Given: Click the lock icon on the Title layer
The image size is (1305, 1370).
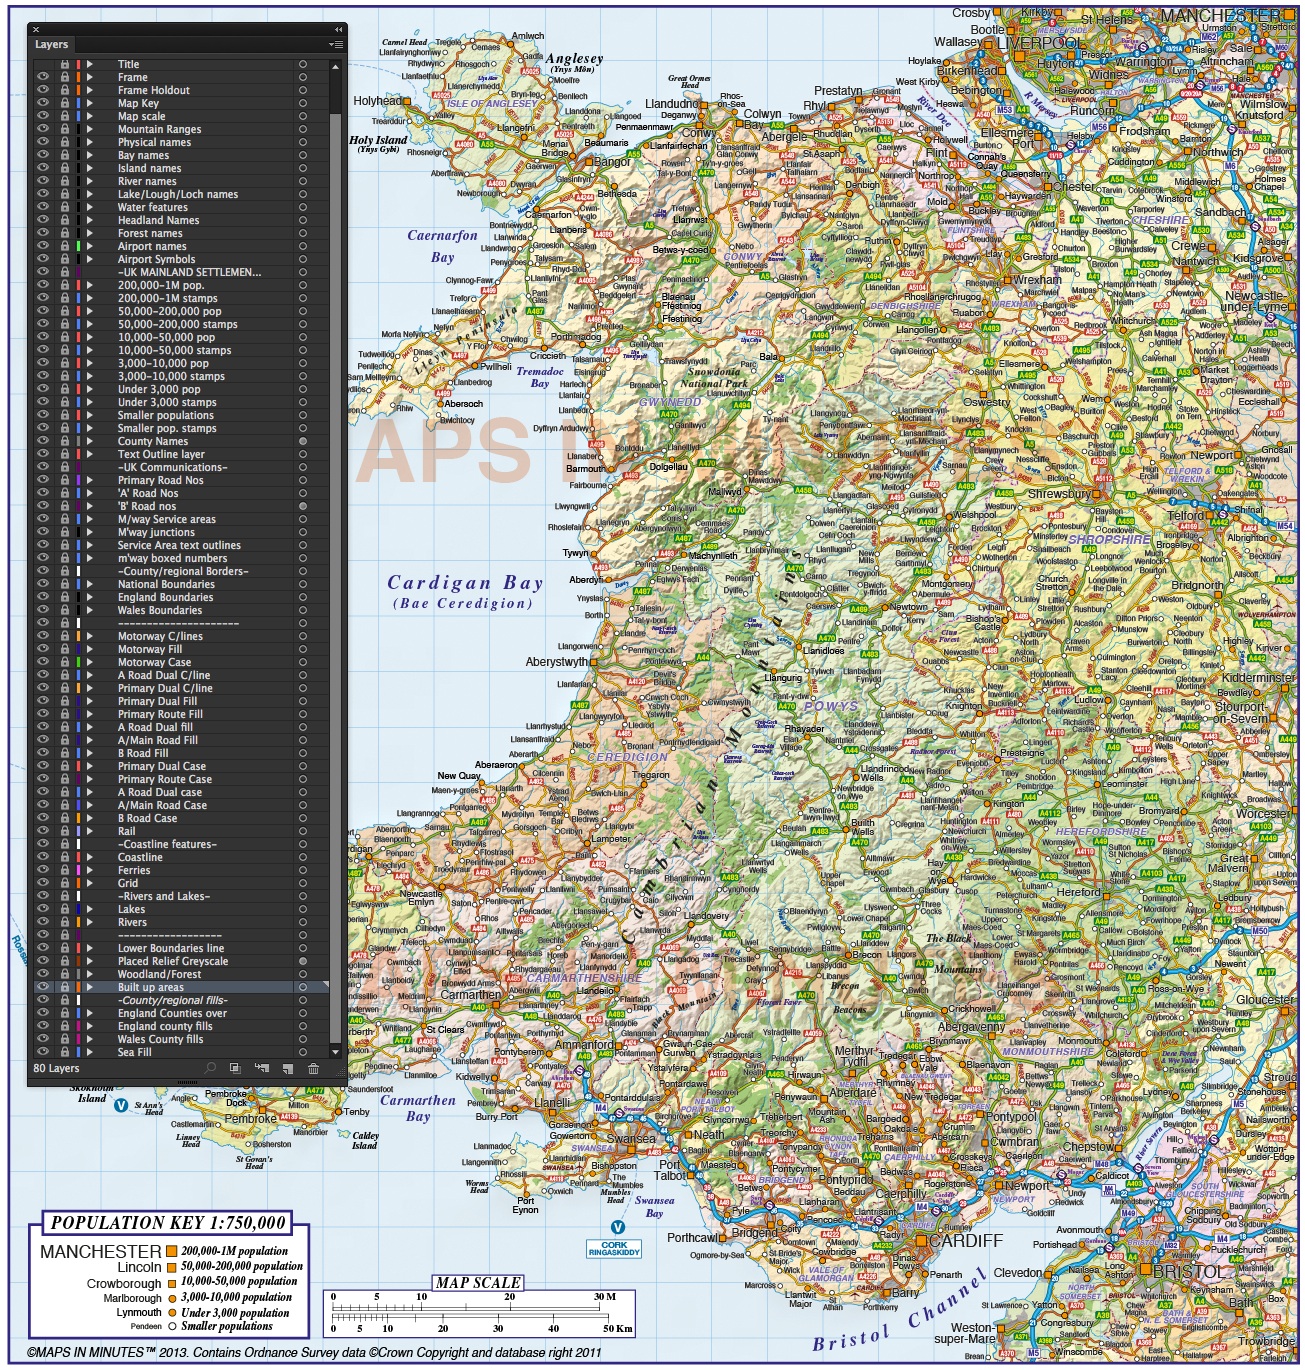Looking at the screenshot, I should [65, 64].
